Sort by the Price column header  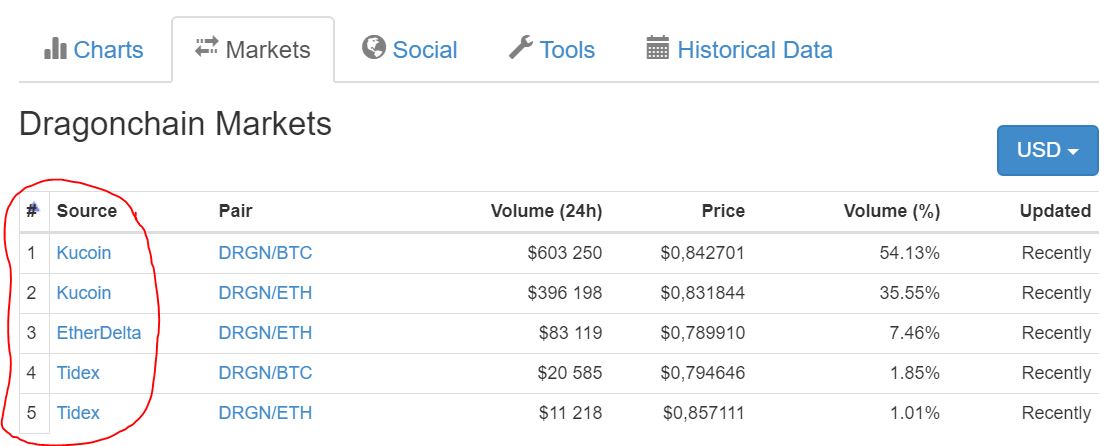pyautogui.click(x=723, y=211)
